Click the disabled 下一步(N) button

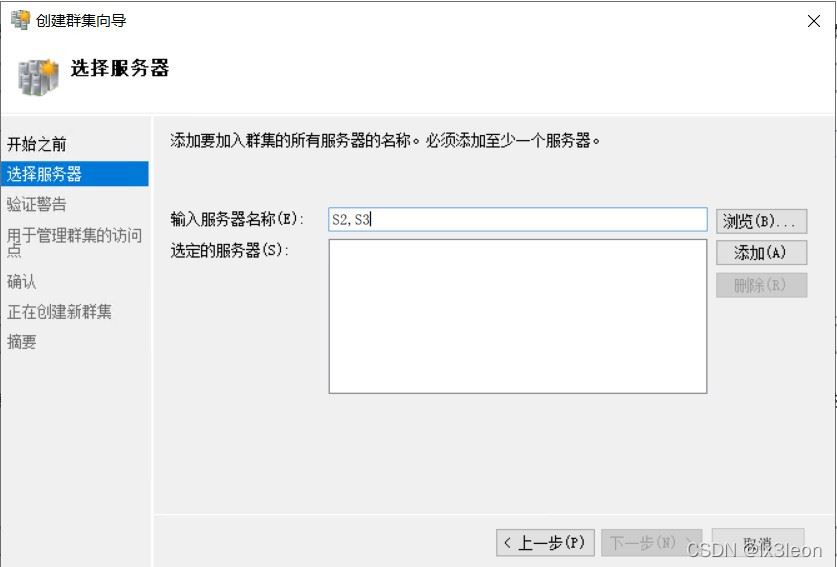(652, 543)
